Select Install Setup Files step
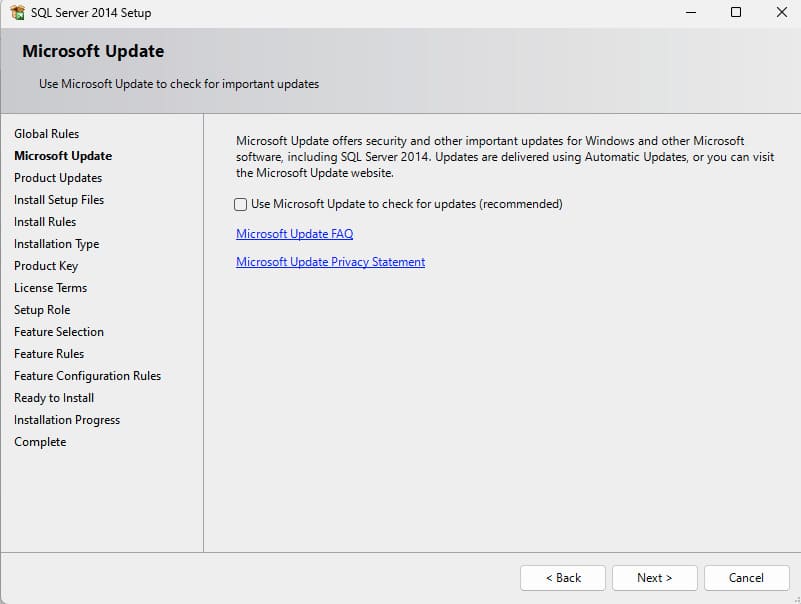 click(59, 200)
